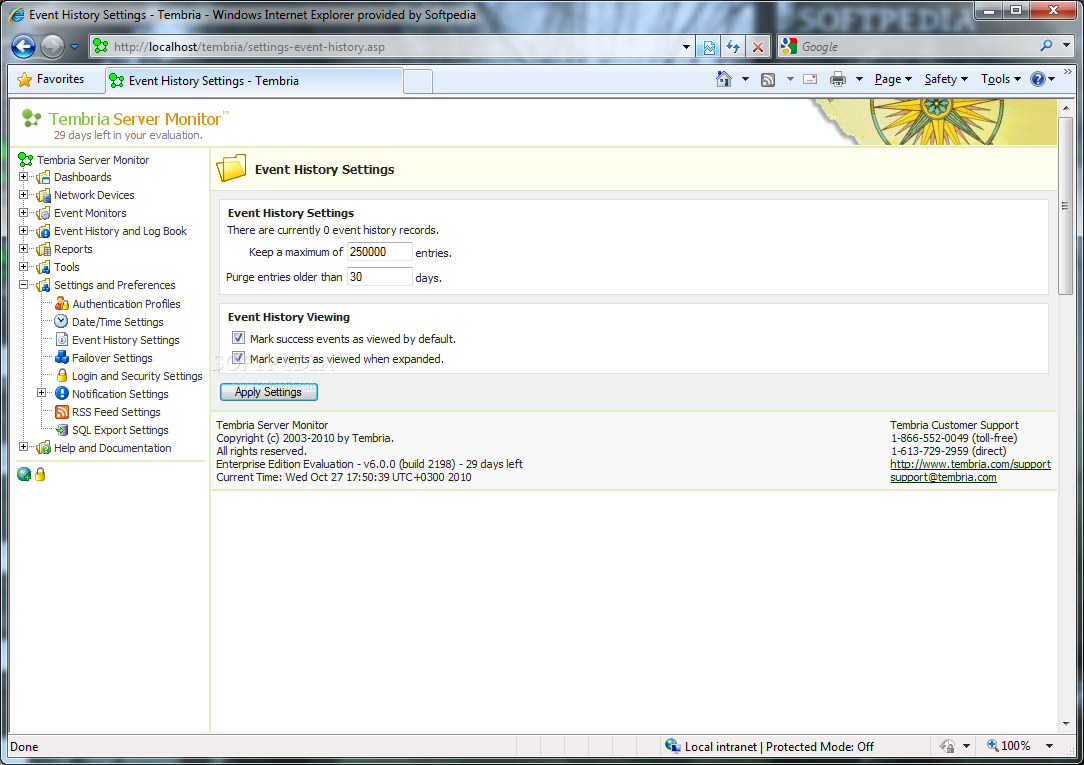Open the Favorites panel
Image resolution: width=1084 pixels, height=765 pixels.
[x=50, y=79]
